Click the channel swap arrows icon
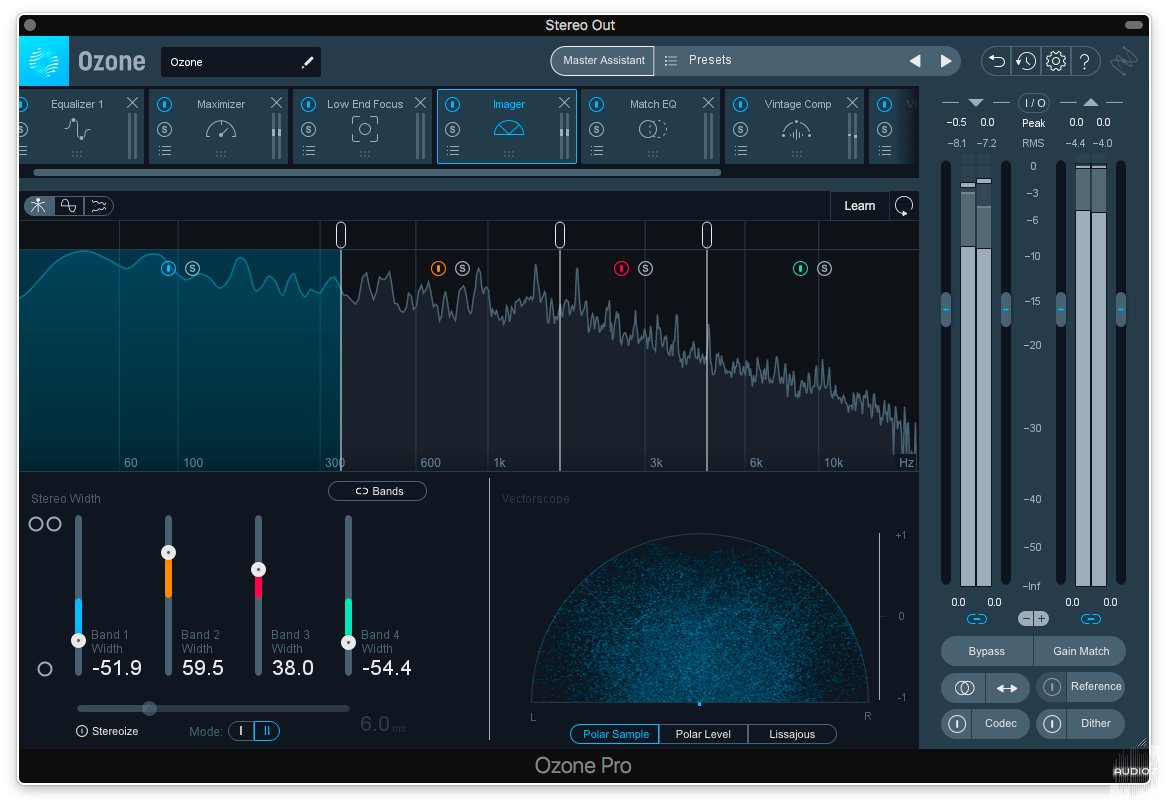1168x806 pixels. click(1007, 688)
